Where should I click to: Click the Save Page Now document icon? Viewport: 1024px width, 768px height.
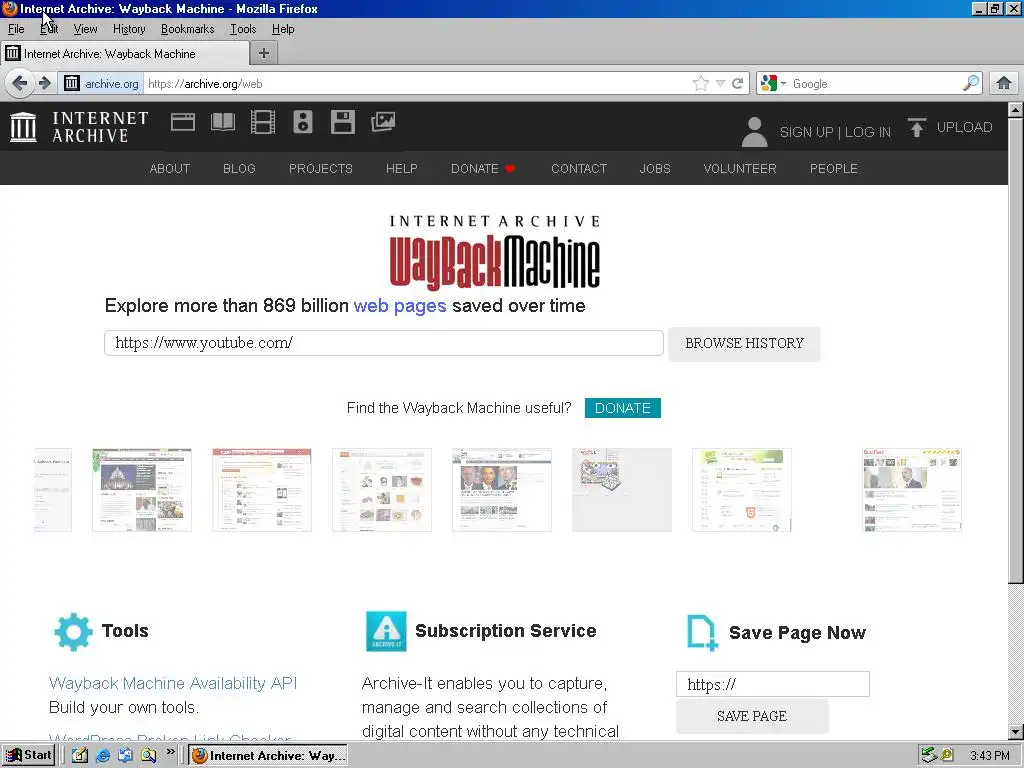702,632
